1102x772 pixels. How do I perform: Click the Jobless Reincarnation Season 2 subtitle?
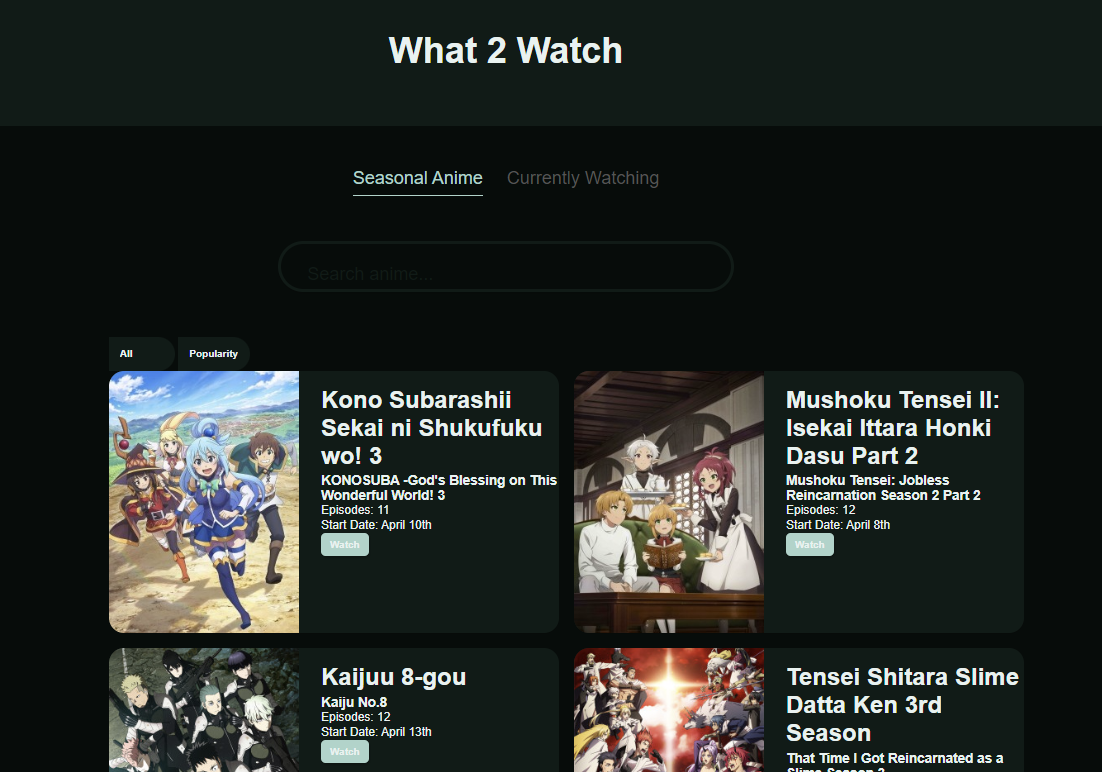(882, 487)
